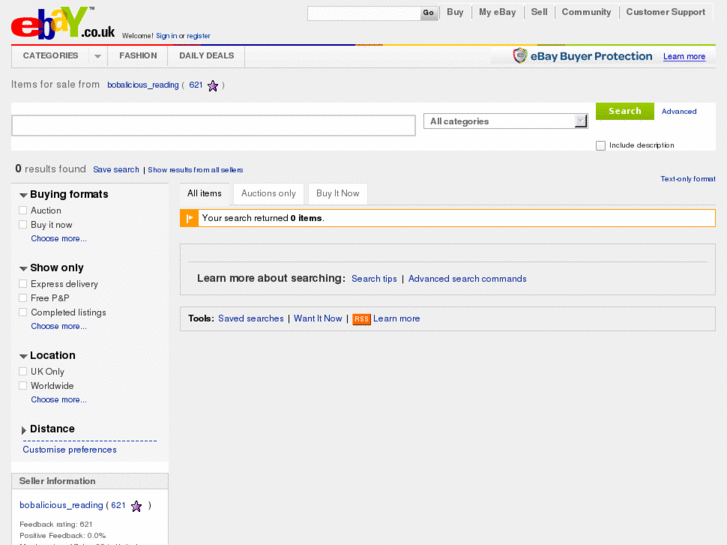Open Customise preferences link

point(70,450)
